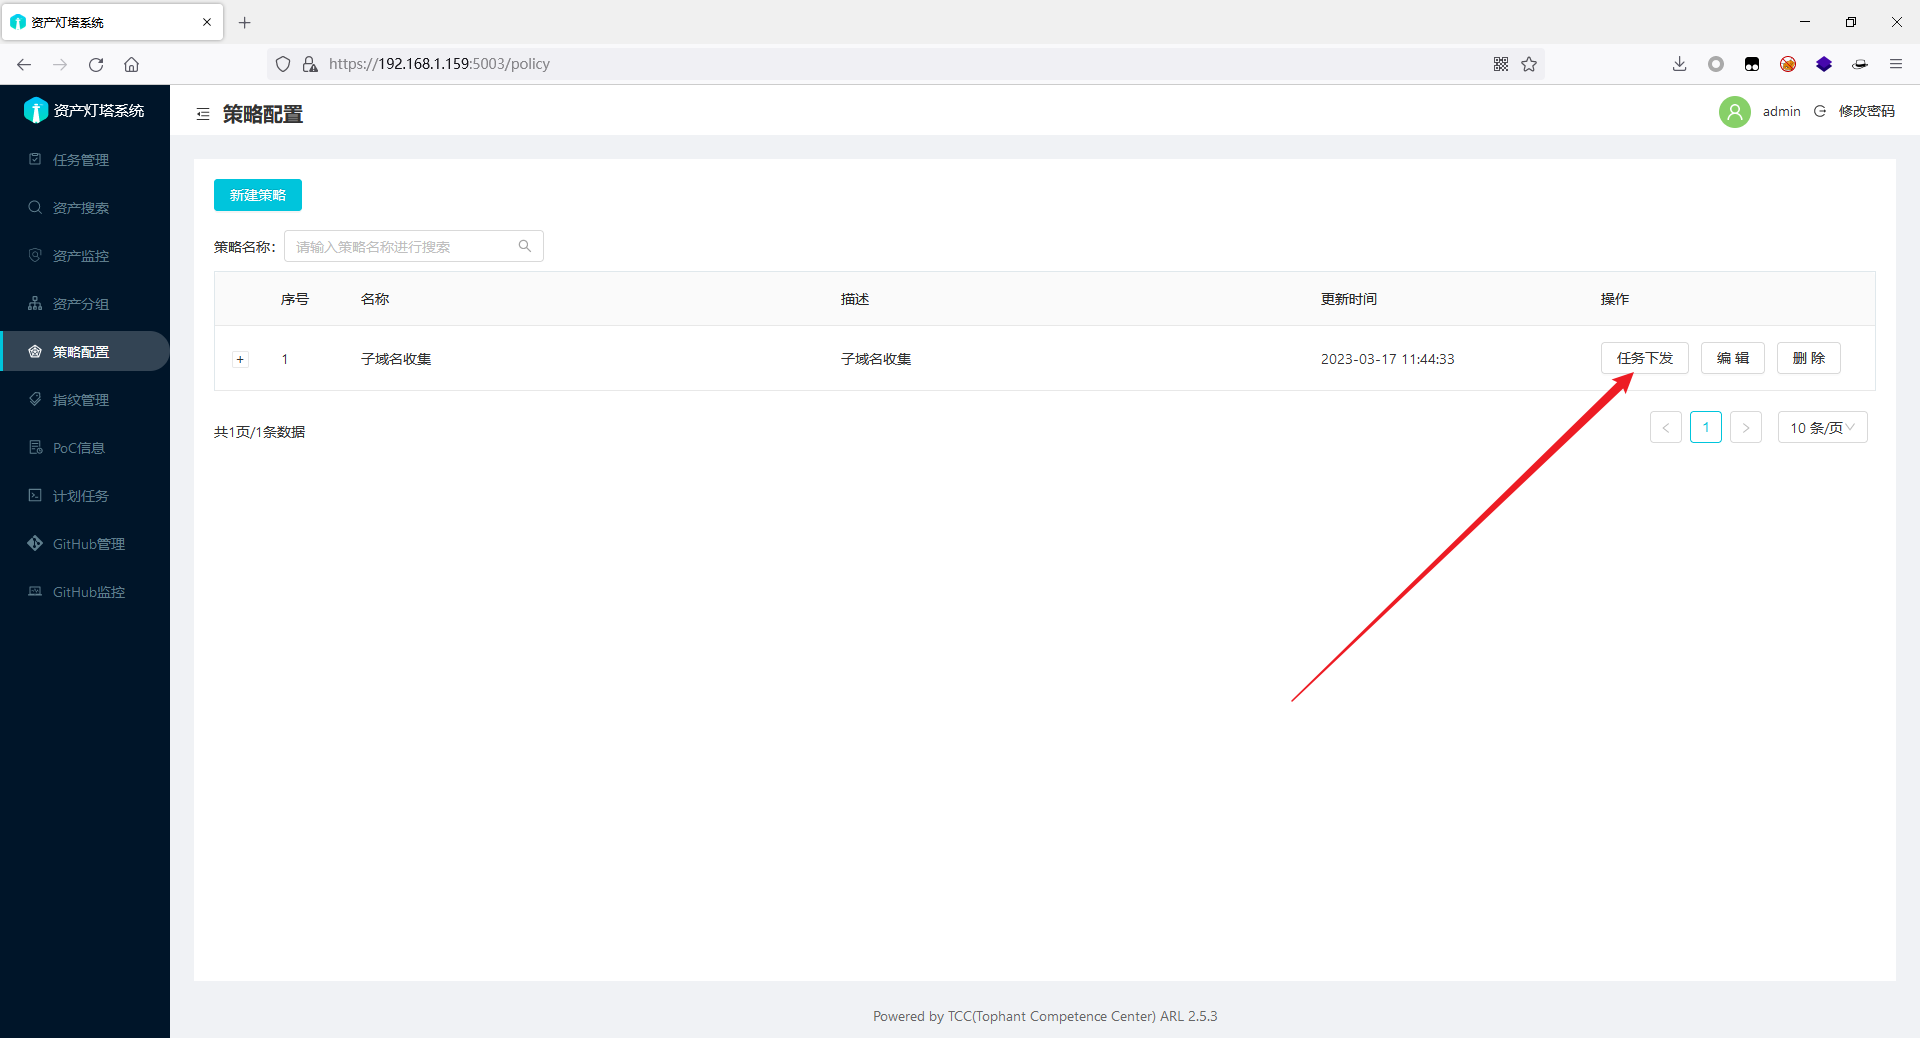Open 任务管理 in the sidebar
This screenshot has height=1038, width=1920.
[x=84, y=160]
